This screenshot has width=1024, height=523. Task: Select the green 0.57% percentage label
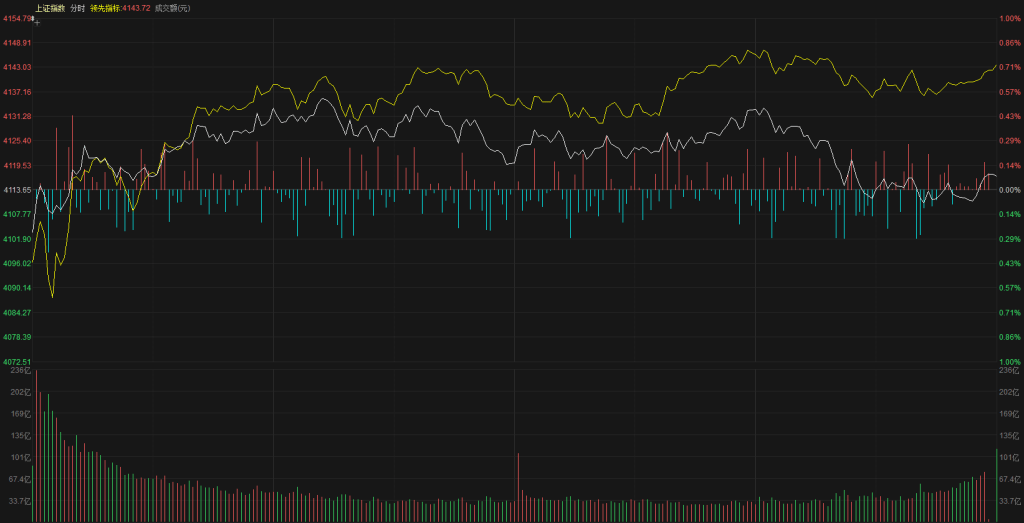click(x=1009, y=288)
